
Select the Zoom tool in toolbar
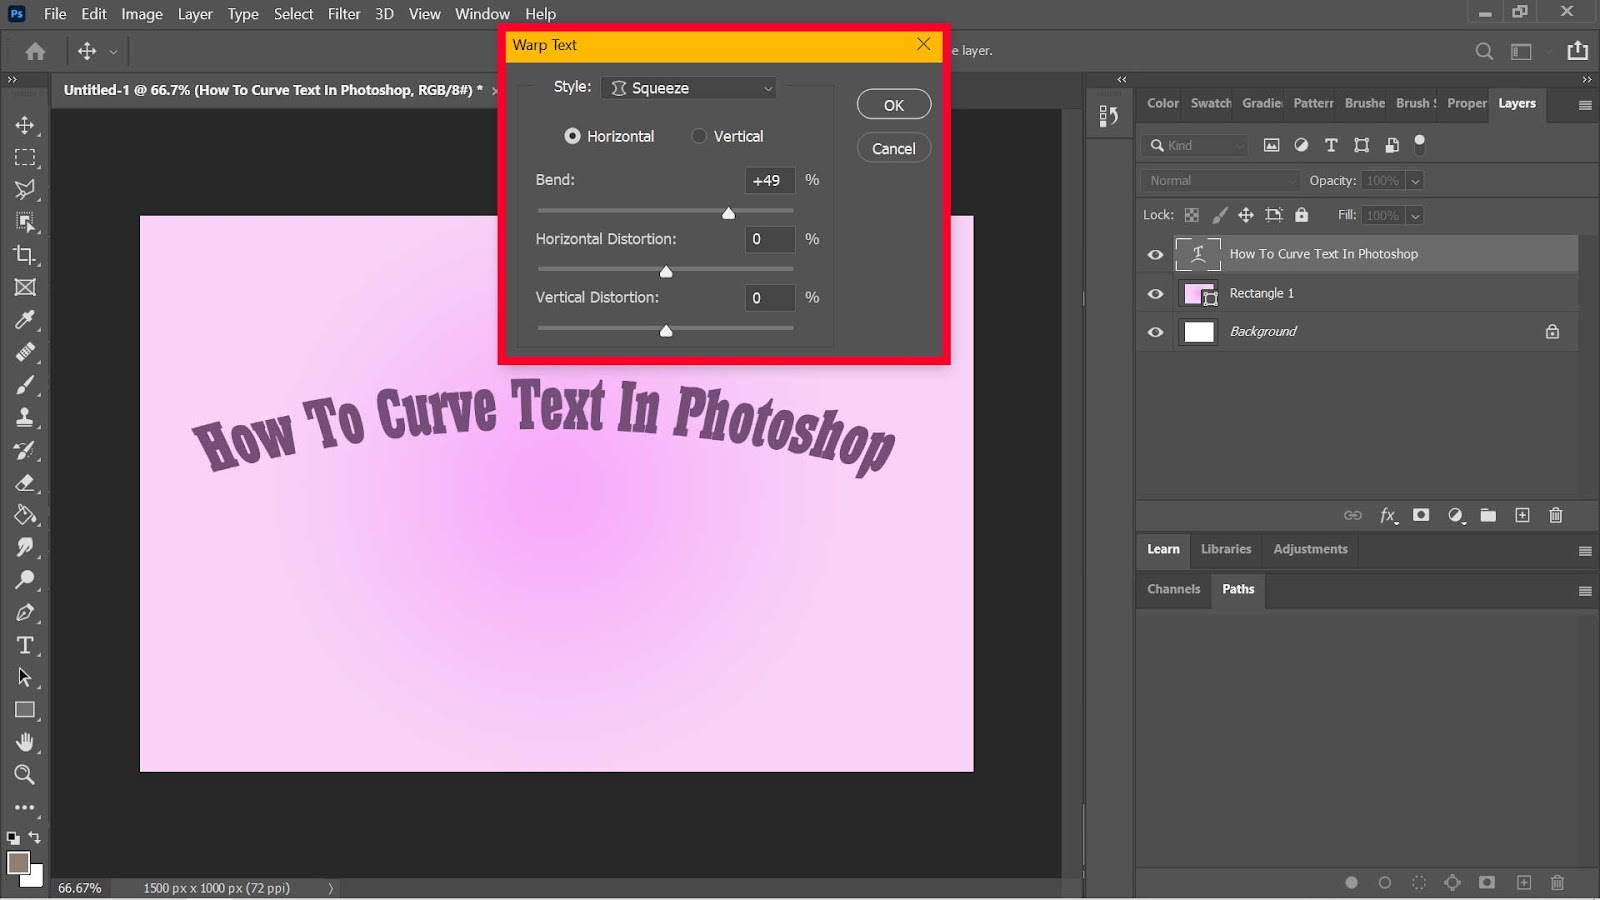[25, 775]
